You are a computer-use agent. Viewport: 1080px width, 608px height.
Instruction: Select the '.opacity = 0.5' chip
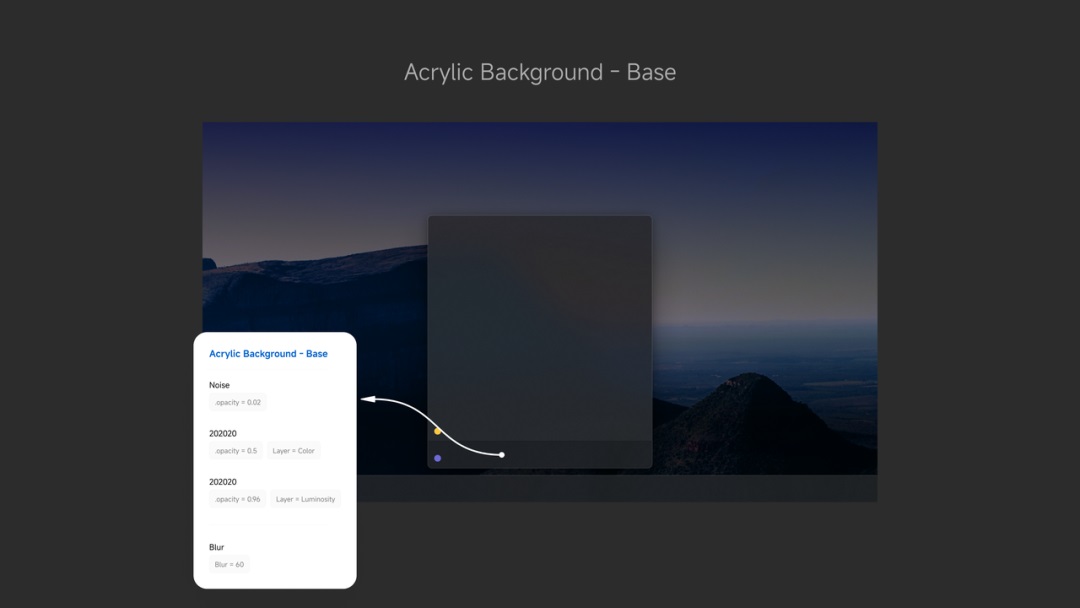236,451
